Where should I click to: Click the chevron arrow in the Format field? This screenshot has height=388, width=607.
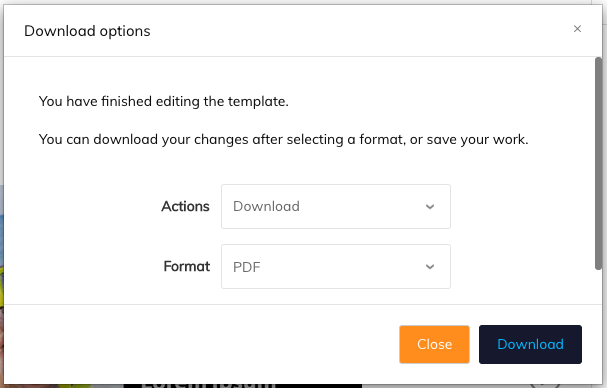430,267
